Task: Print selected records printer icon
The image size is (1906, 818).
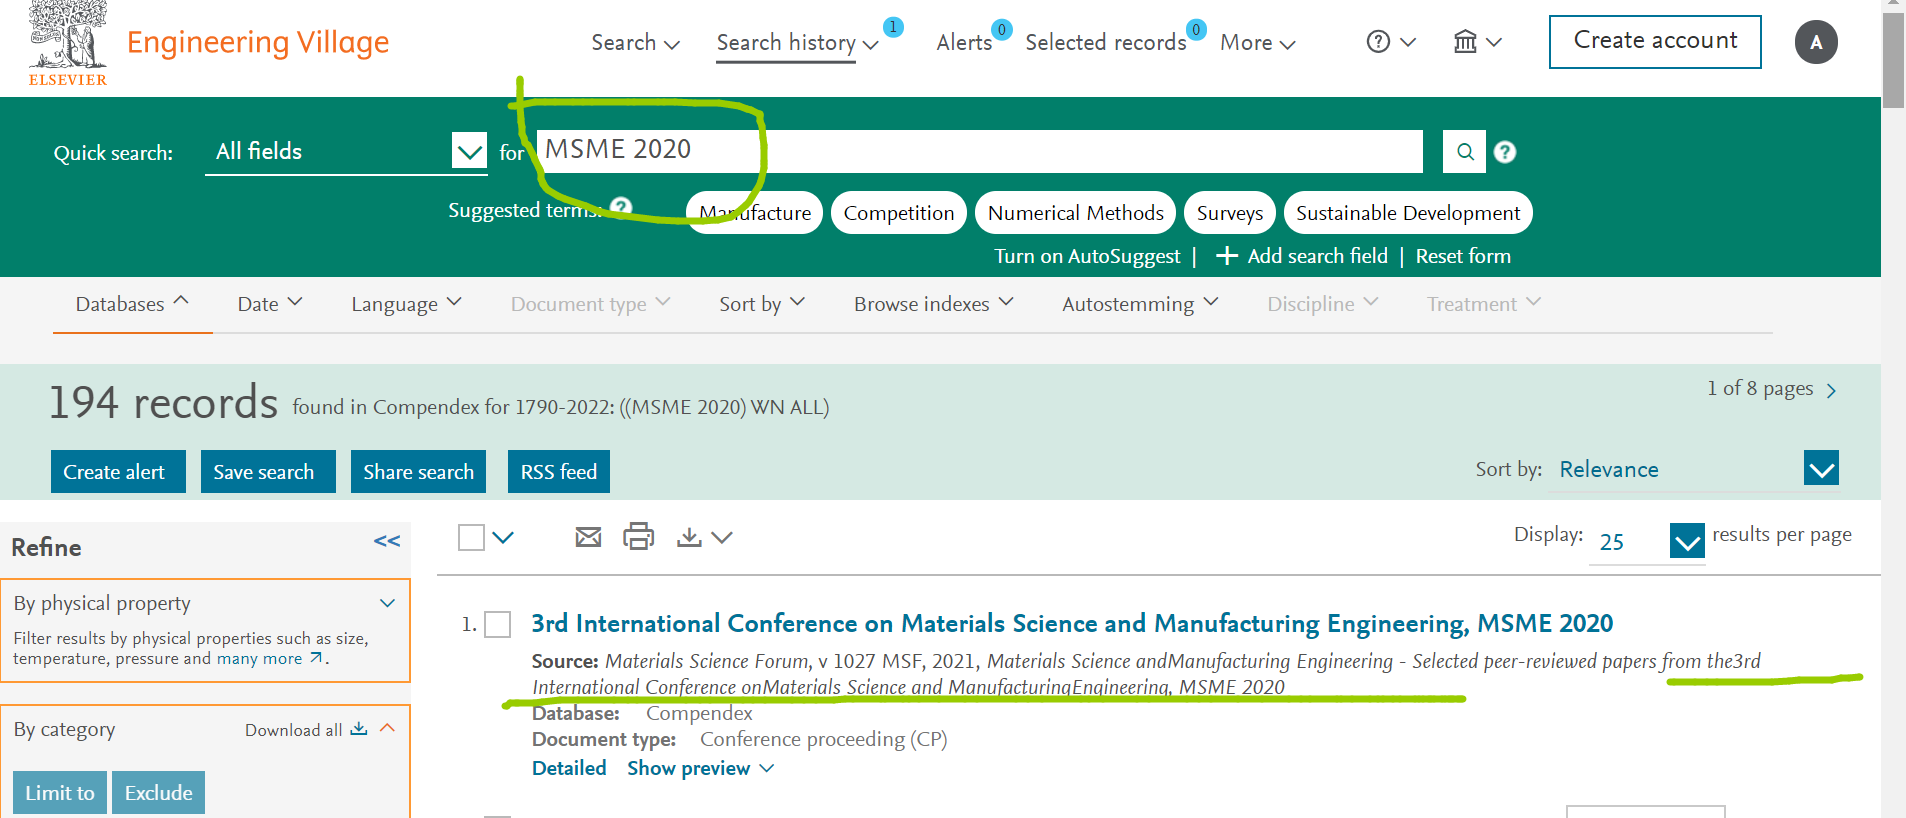Action: (639, 537)
